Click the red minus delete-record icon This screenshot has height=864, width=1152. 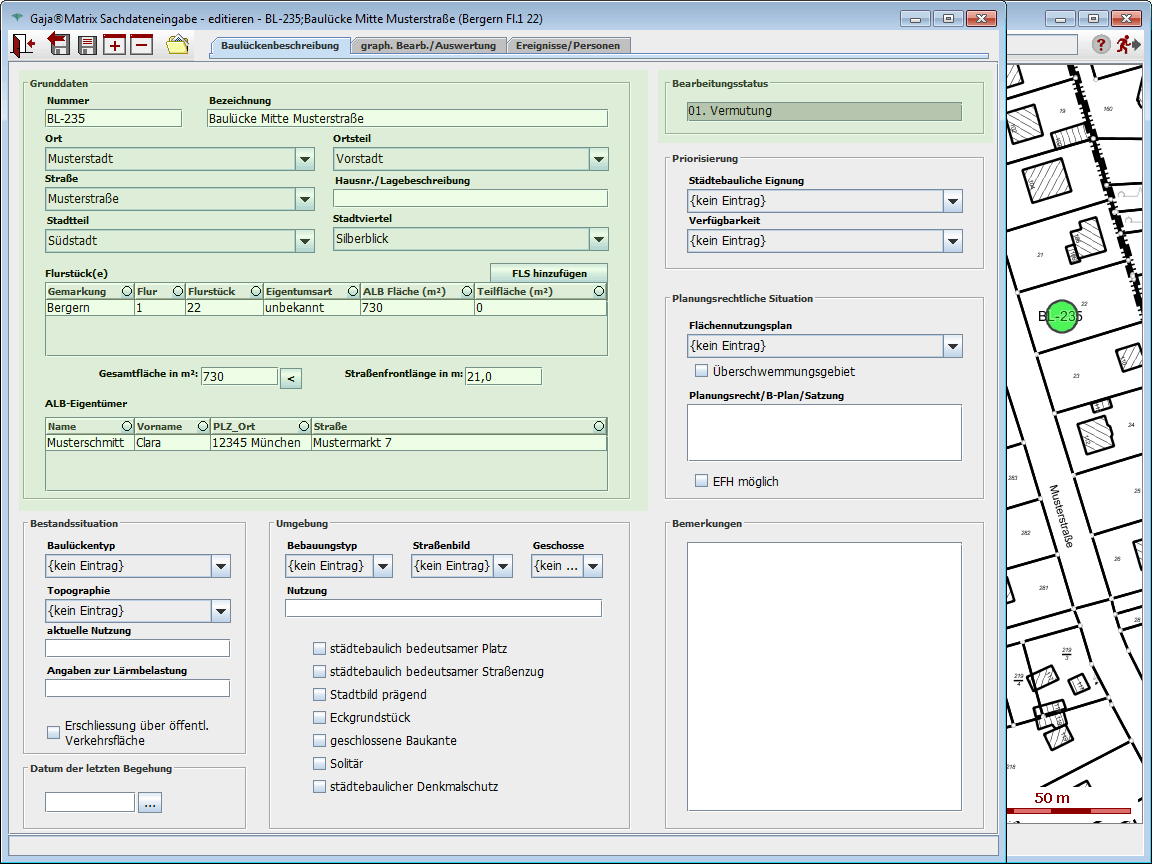click(x=141, y=45)
